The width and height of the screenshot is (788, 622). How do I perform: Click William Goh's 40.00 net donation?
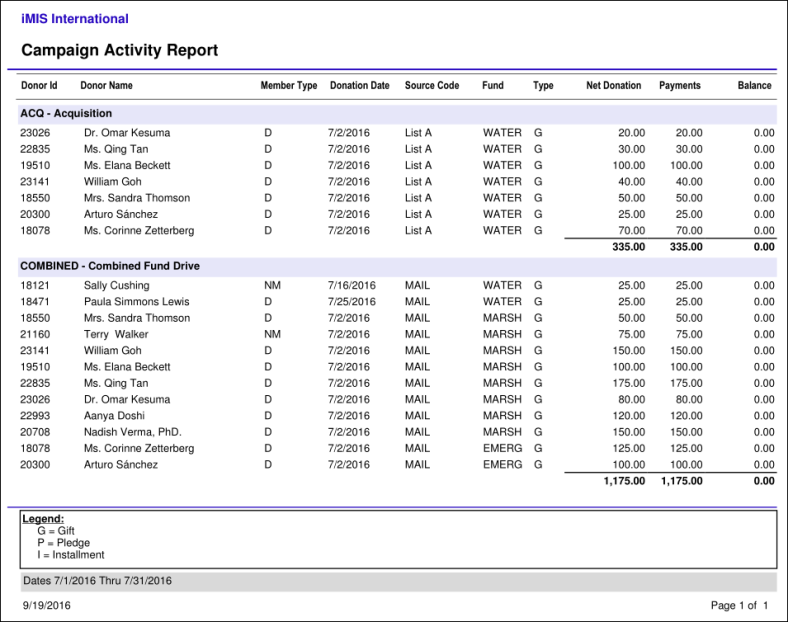pos(632,182)
